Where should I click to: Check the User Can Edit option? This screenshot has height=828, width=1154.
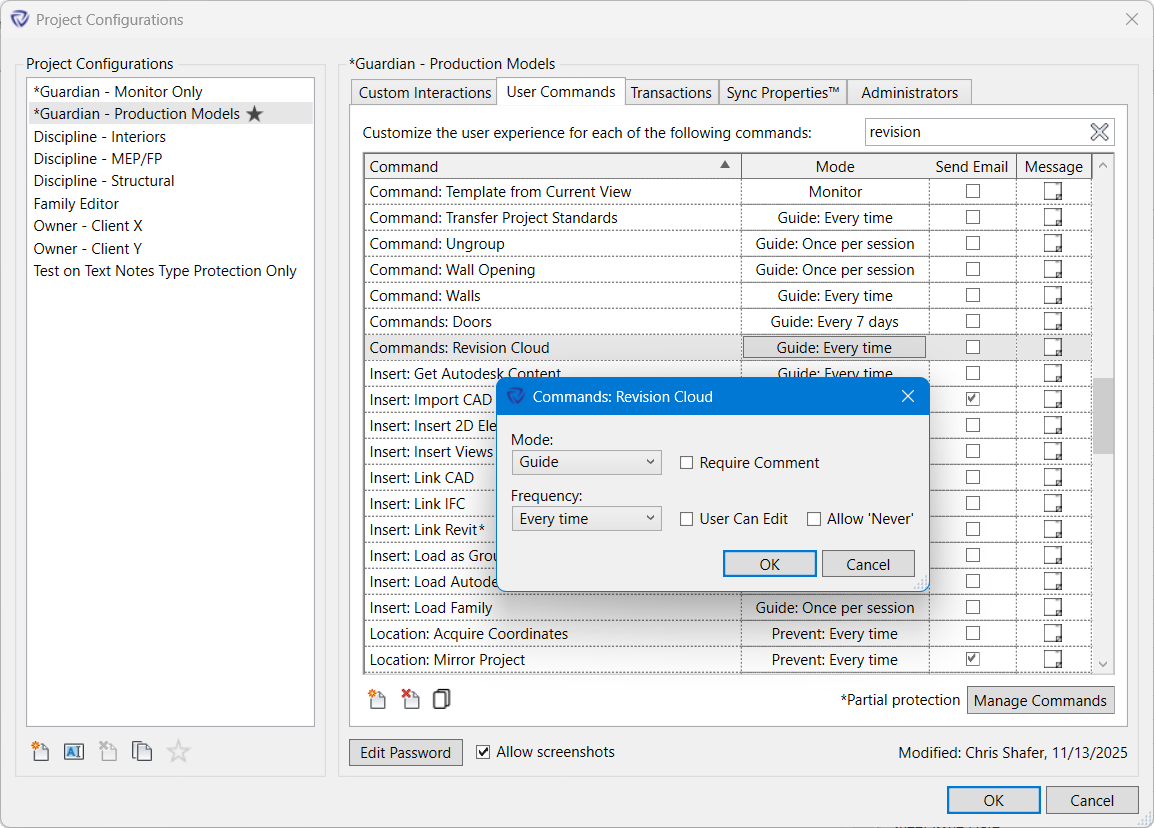point(688,518)
